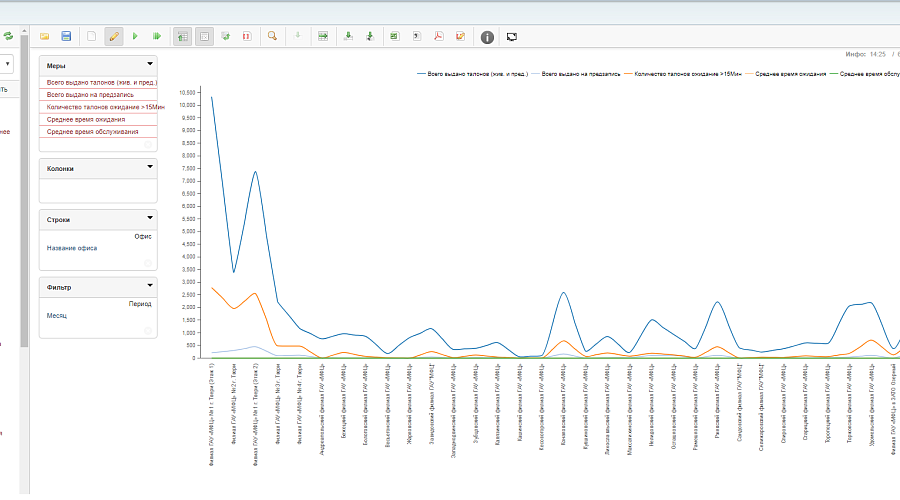Expand the Строки panel dropdown arrow
The height and width of the screenshot is (500, 900).
click(x=150, y=218)
